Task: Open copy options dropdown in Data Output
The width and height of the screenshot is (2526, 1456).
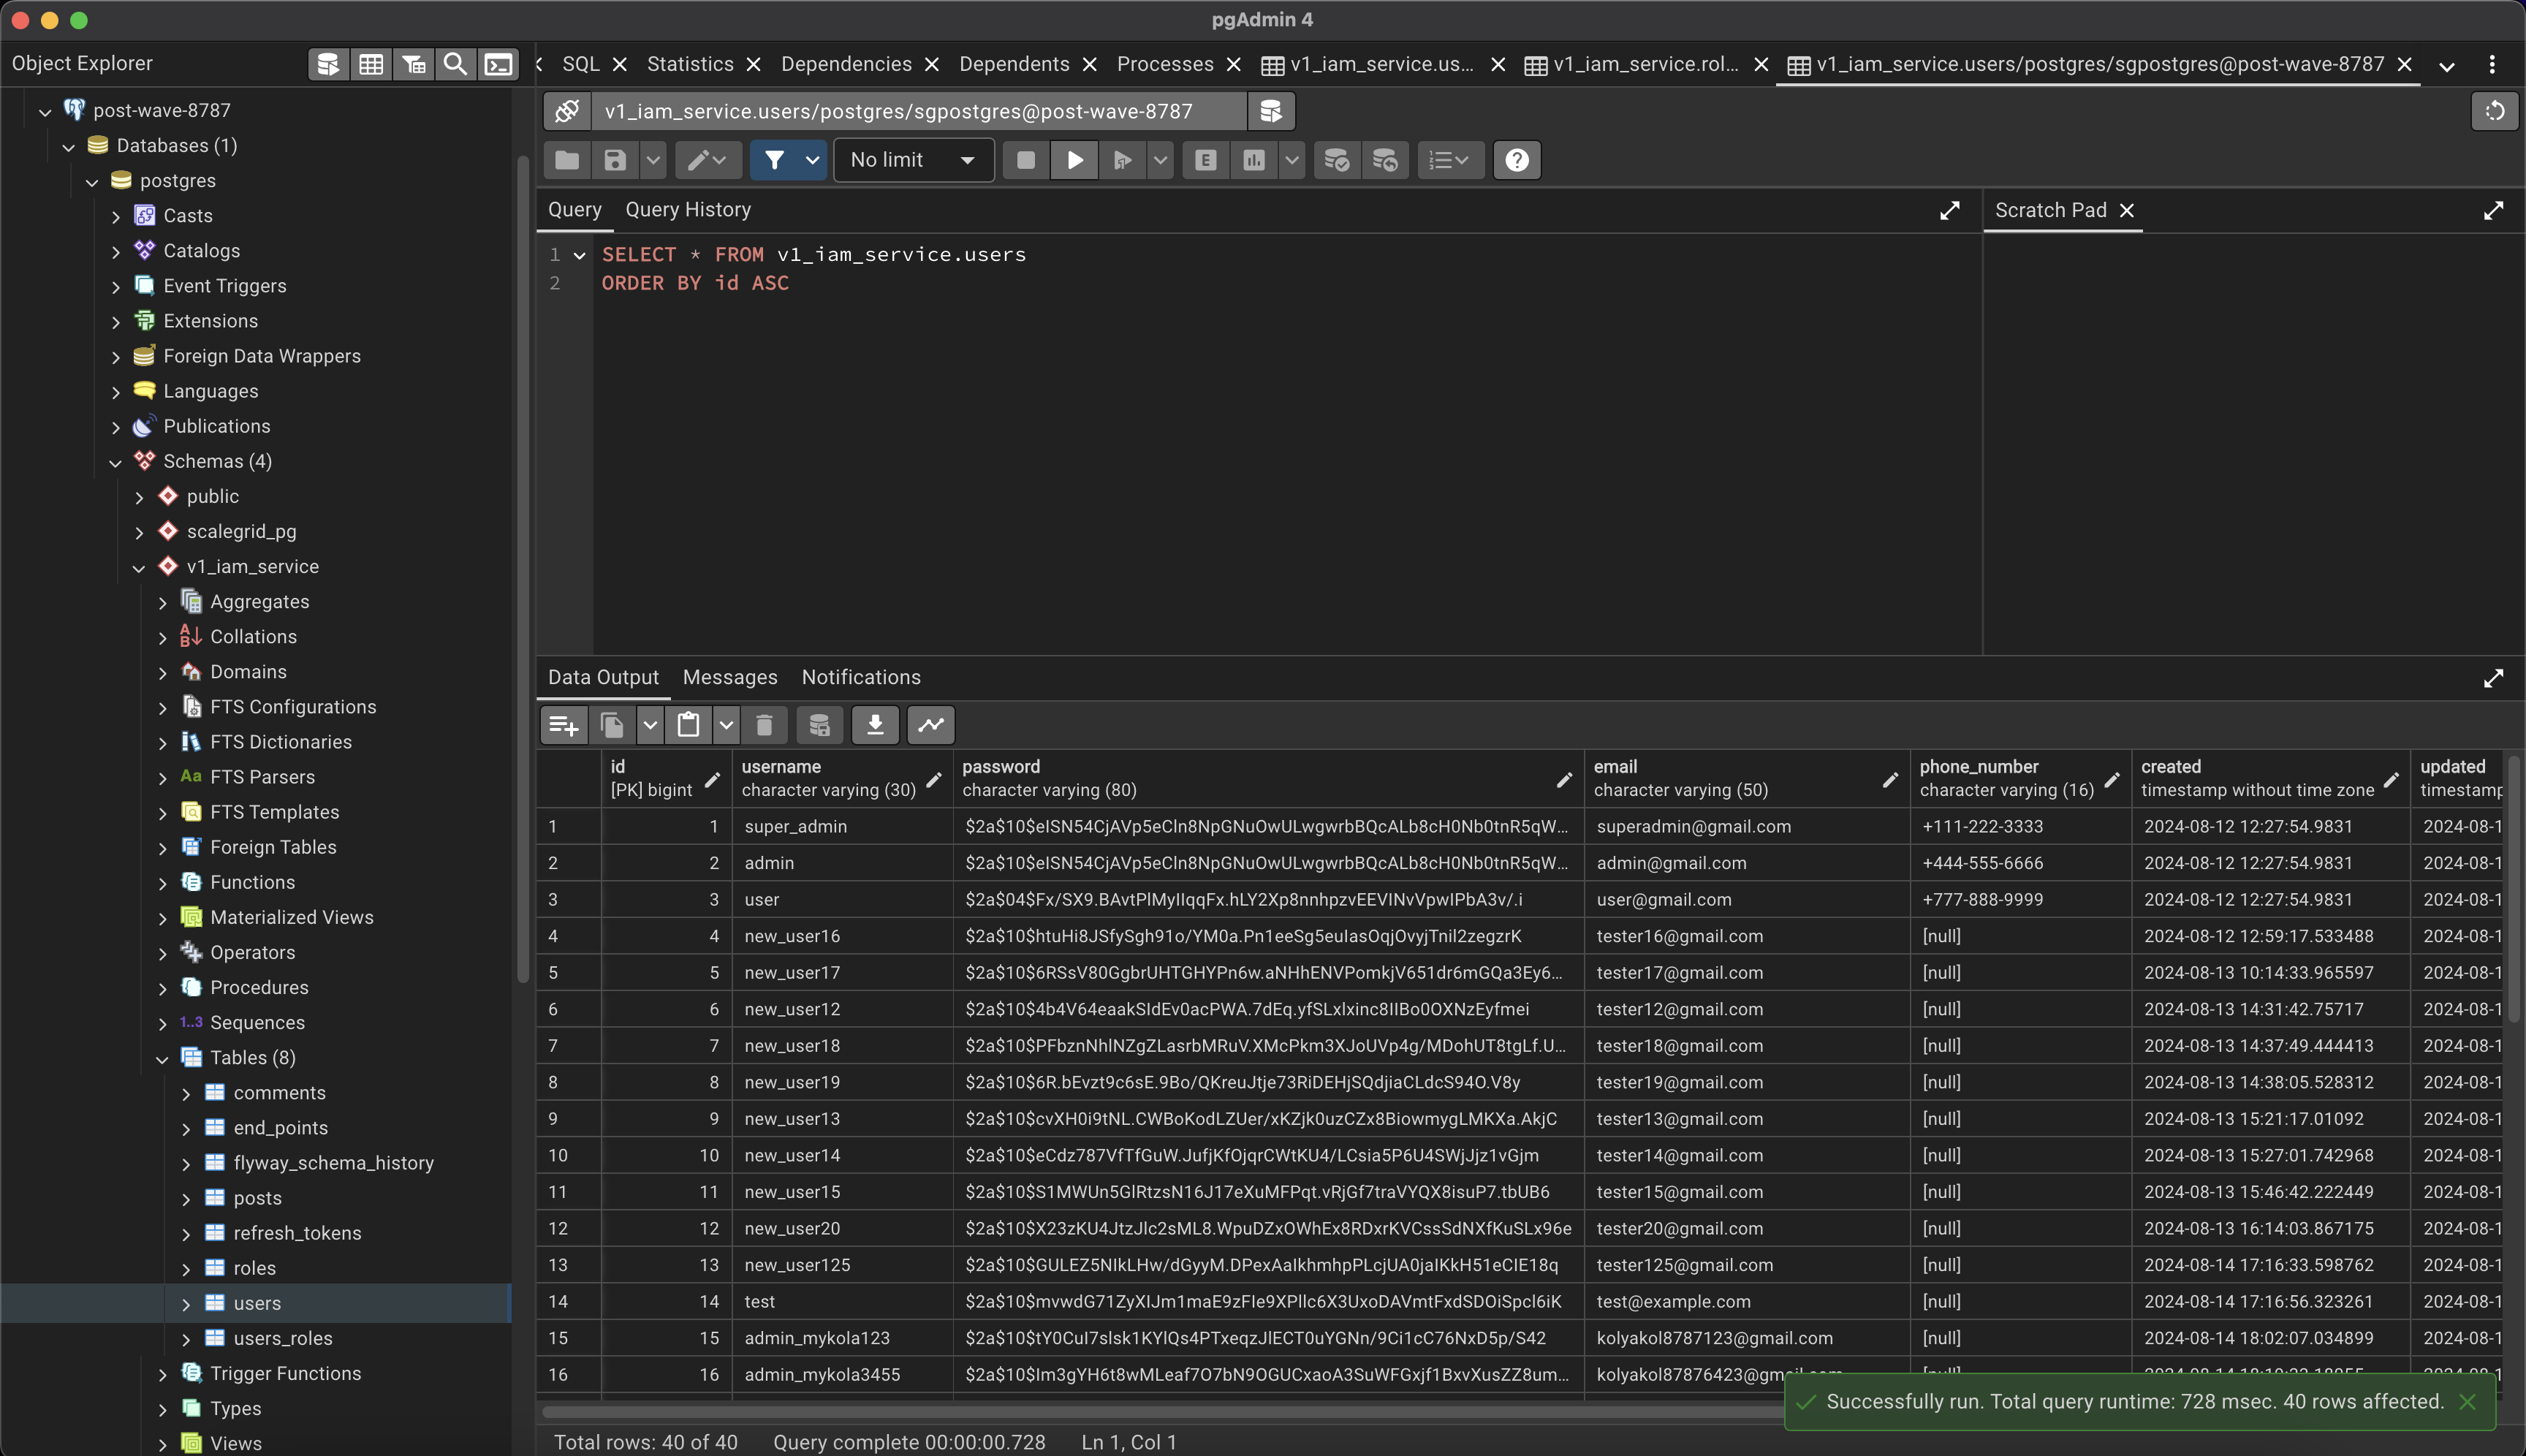Action: (650, 725)
